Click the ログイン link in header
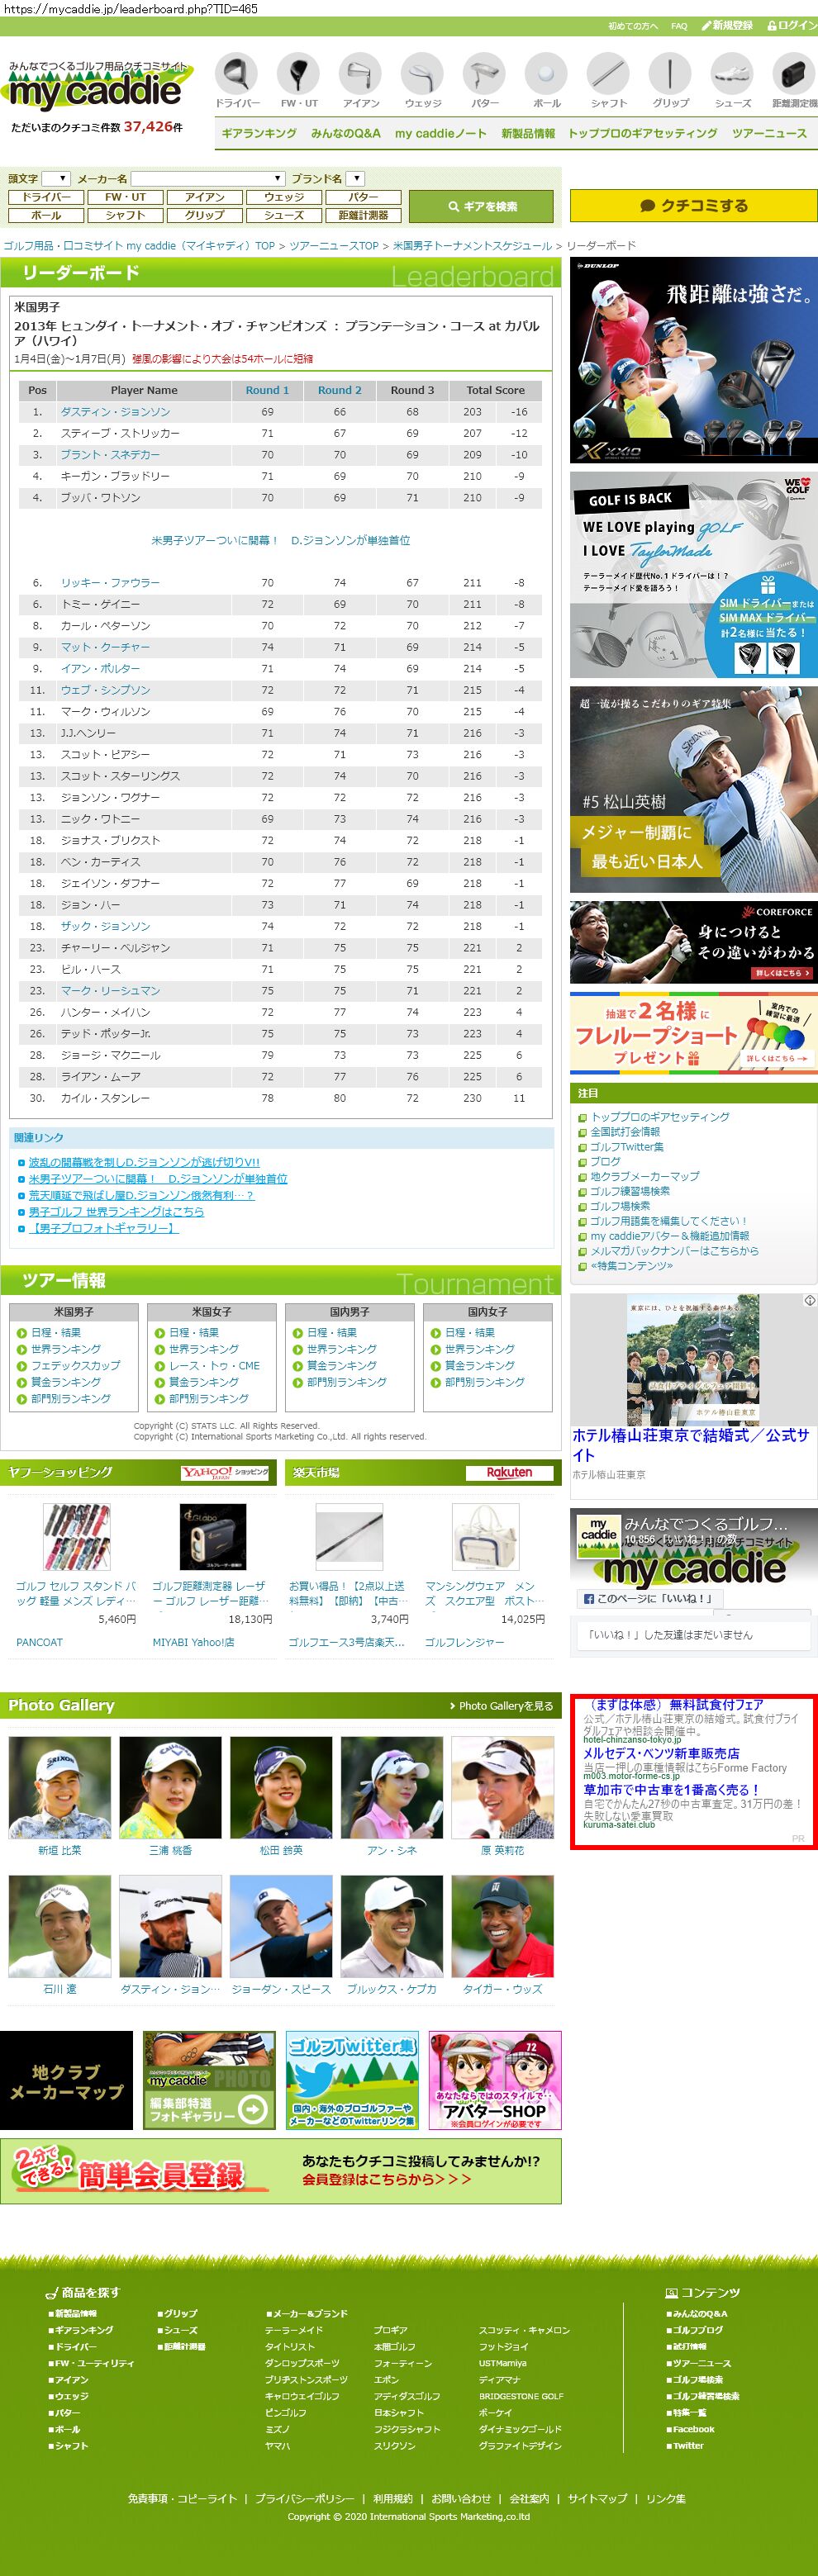The height and width of the screenshot is (2576, 818). coord(793,25)
